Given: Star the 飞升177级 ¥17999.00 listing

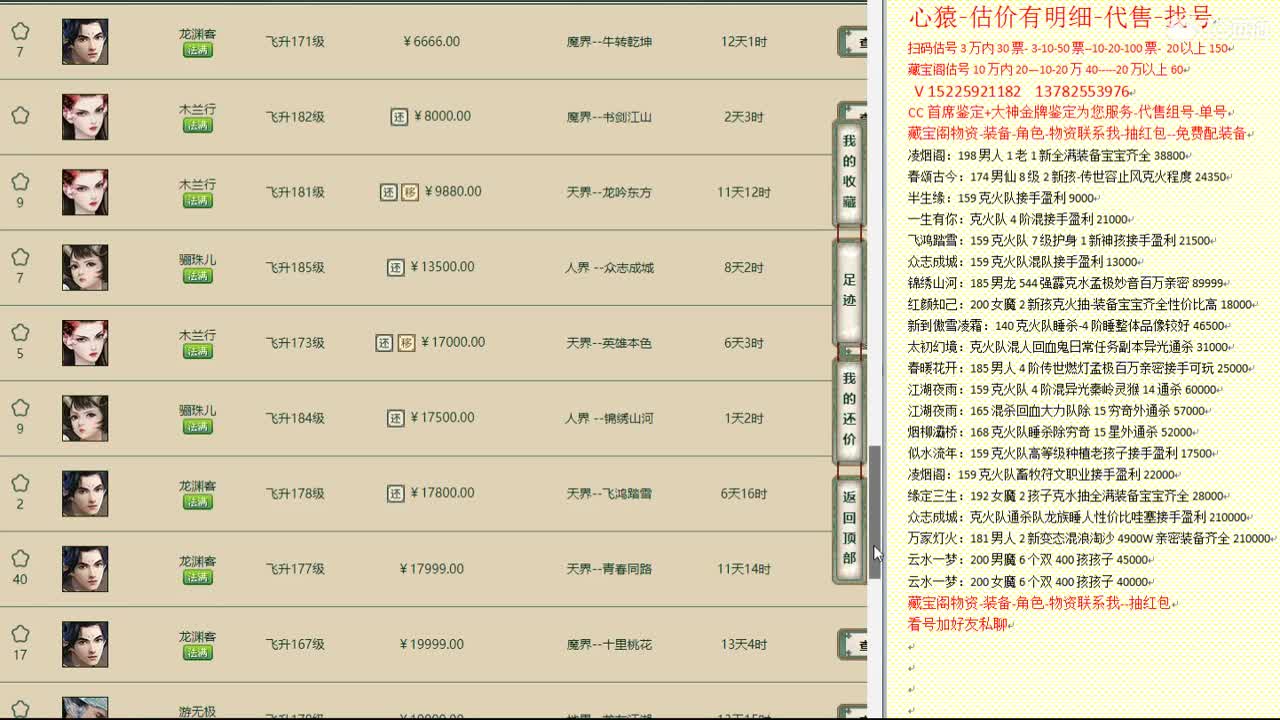Looking at the screenshot, I should [x=20, y=559].
